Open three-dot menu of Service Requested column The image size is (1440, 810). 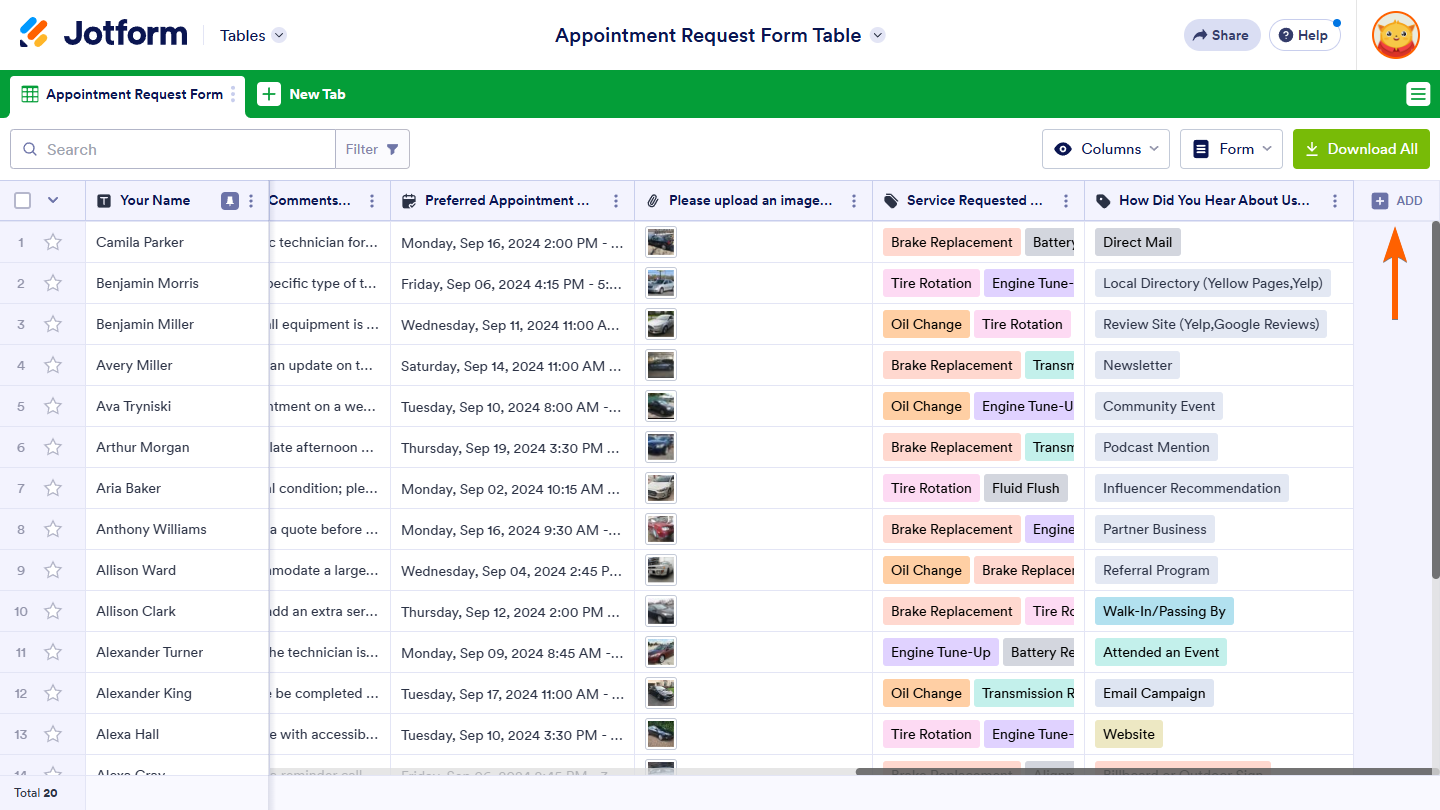coord(1066,201)
